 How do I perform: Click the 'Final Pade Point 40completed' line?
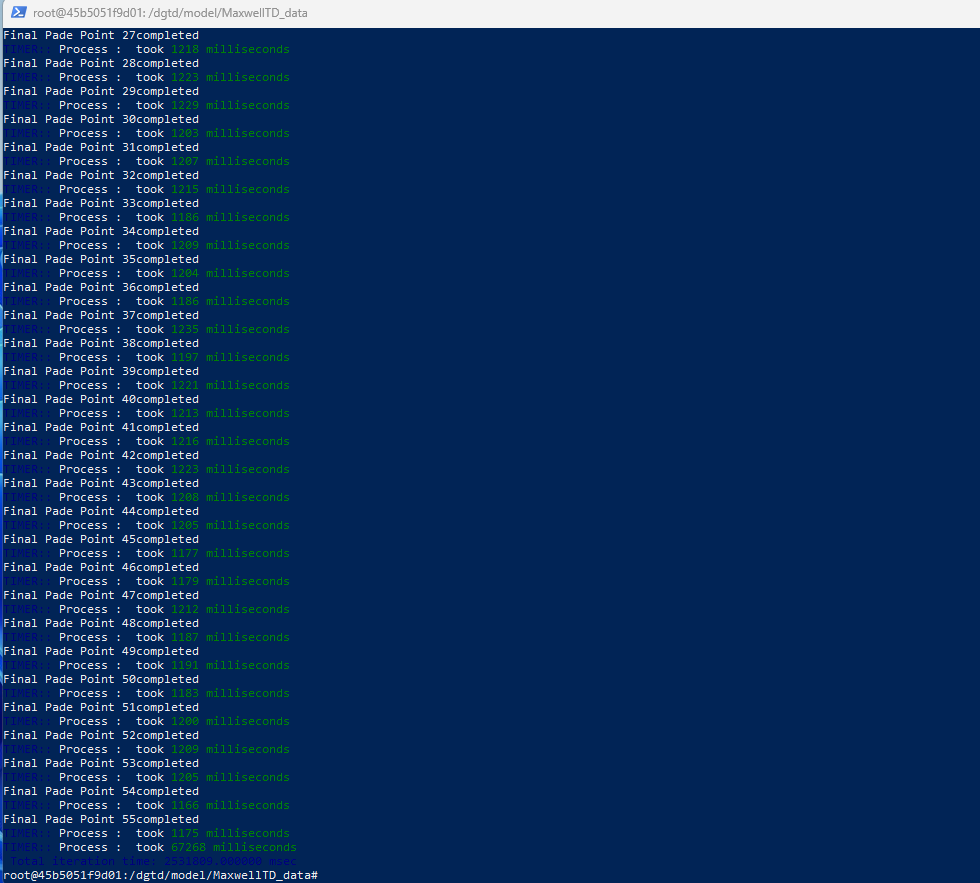coord(101,399)
